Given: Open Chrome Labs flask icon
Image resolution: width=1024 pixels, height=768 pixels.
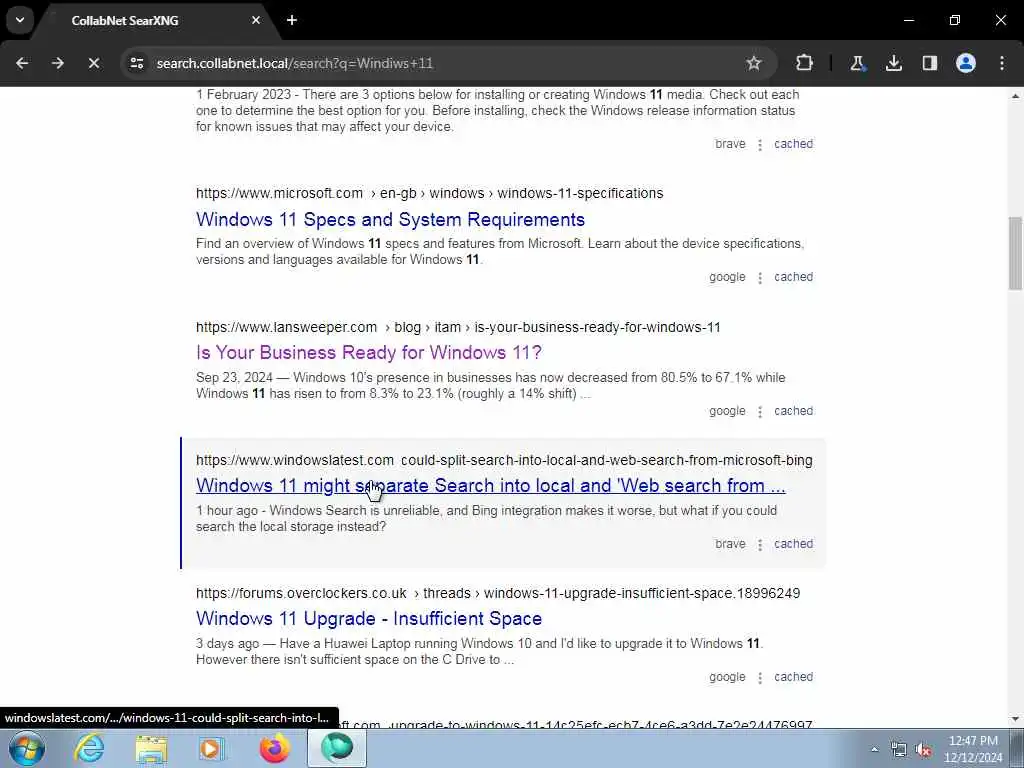Looking at the screenshot, I should point(857,63).
